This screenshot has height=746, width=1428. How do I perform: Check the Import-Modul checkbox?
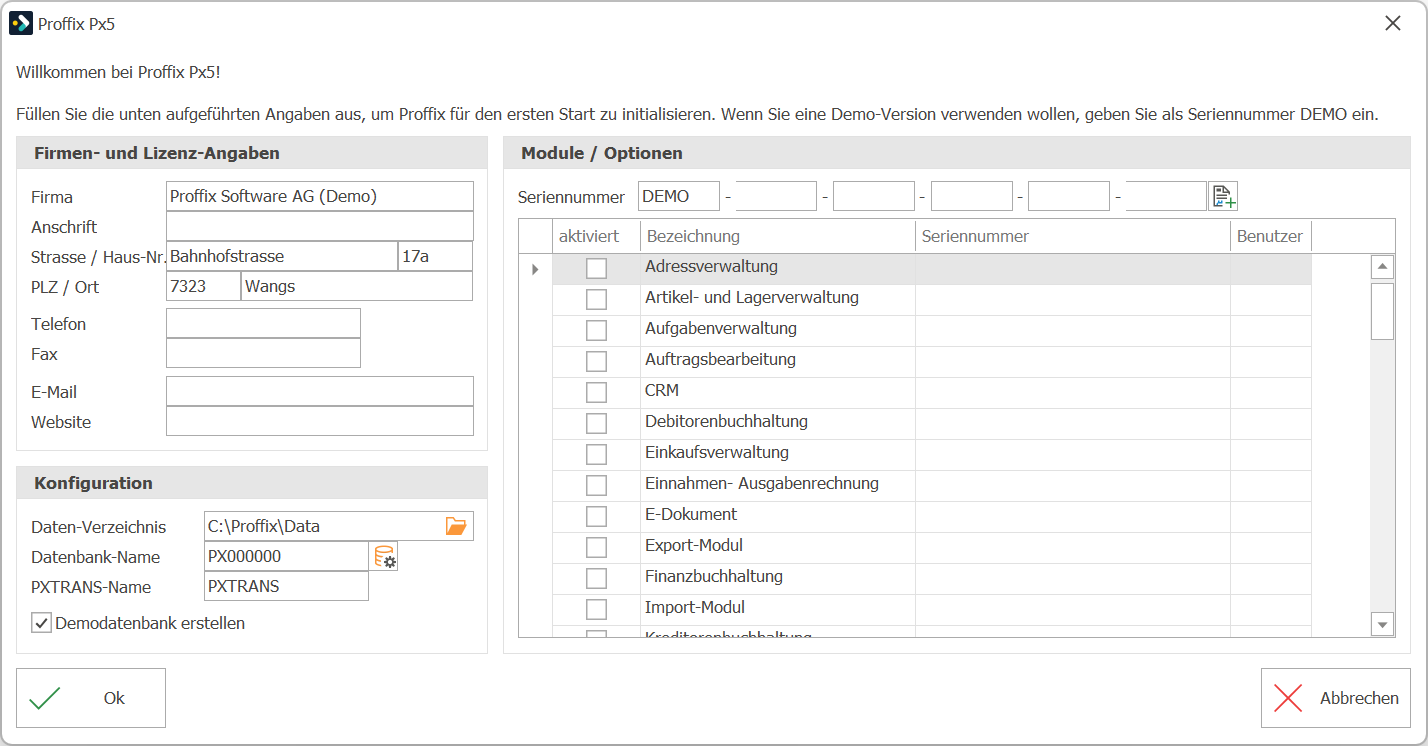[596, 609]
